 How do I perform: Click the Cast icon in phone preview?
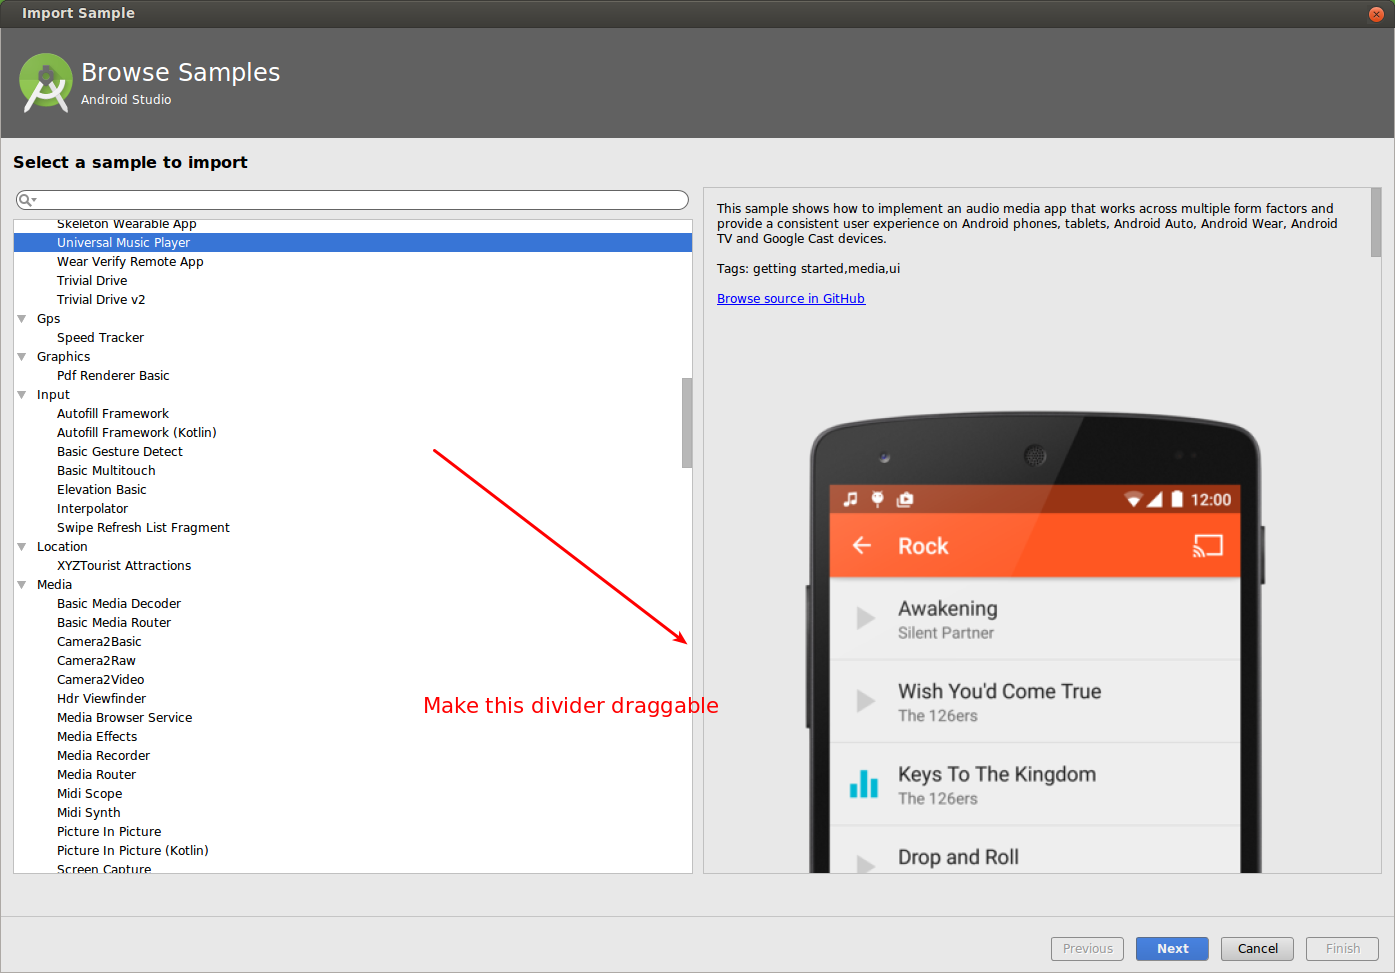[1207, 546]
